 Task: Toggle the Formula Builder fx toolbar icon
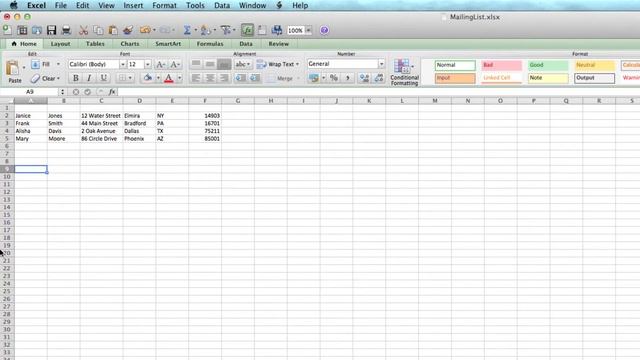pyautogui.click(x=247, y=30)
